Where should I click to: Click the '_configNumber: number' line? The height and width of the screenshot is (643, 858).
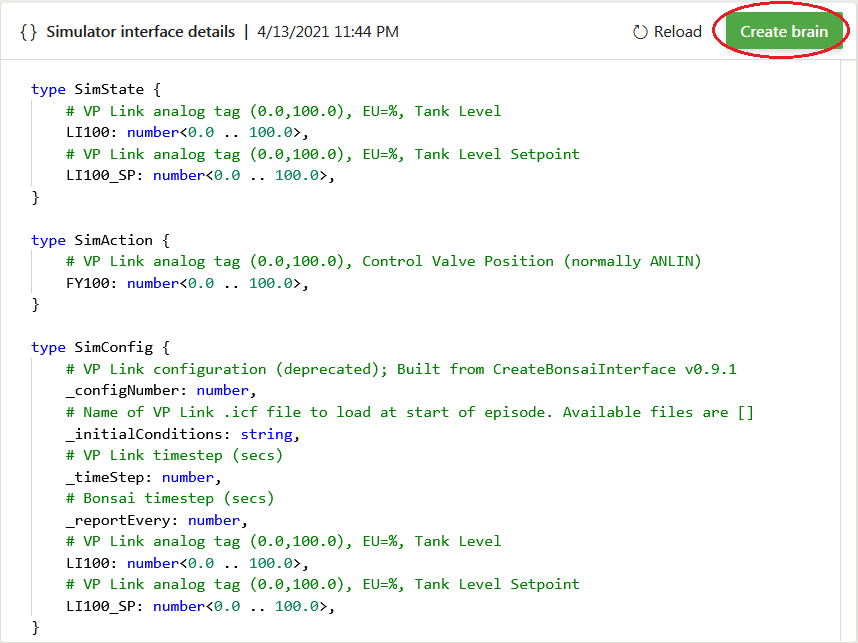161,390
